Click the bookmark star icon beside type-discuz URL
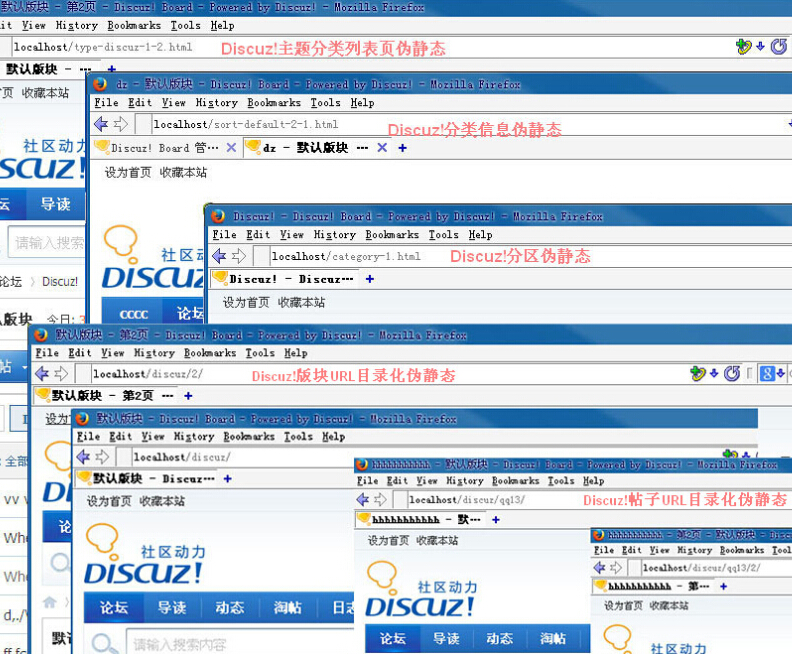 [743, 47]
